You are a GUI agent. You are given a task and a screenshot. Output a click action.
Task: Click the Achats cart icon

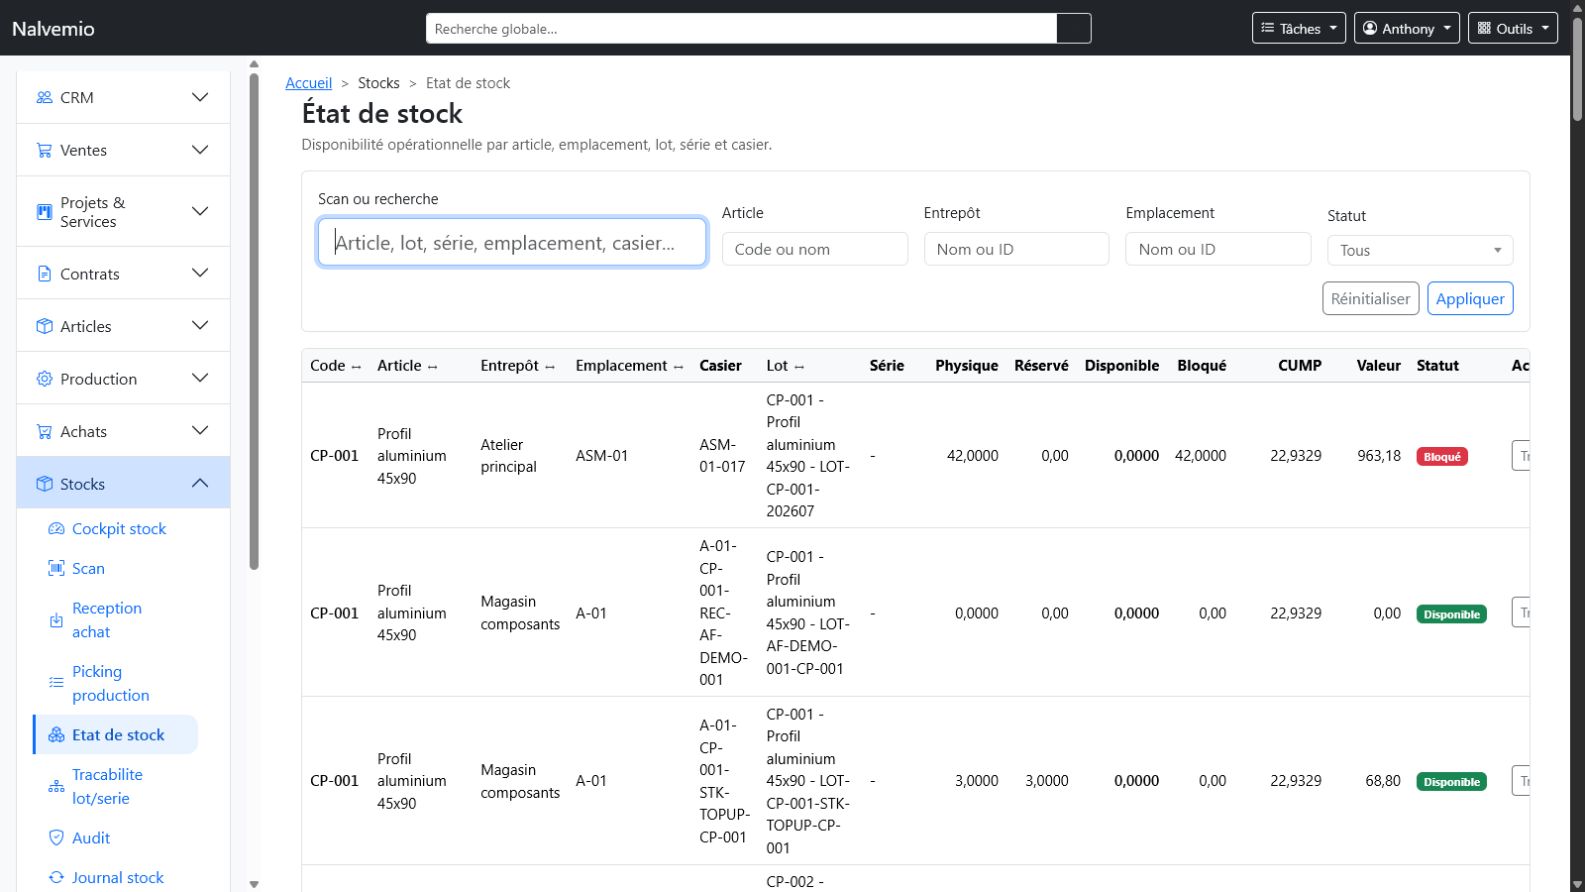(x=44, y=432)
